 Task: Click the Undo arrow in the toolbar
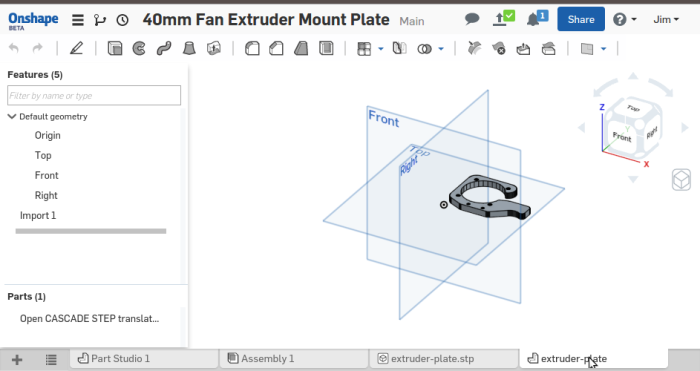point(14,48)
